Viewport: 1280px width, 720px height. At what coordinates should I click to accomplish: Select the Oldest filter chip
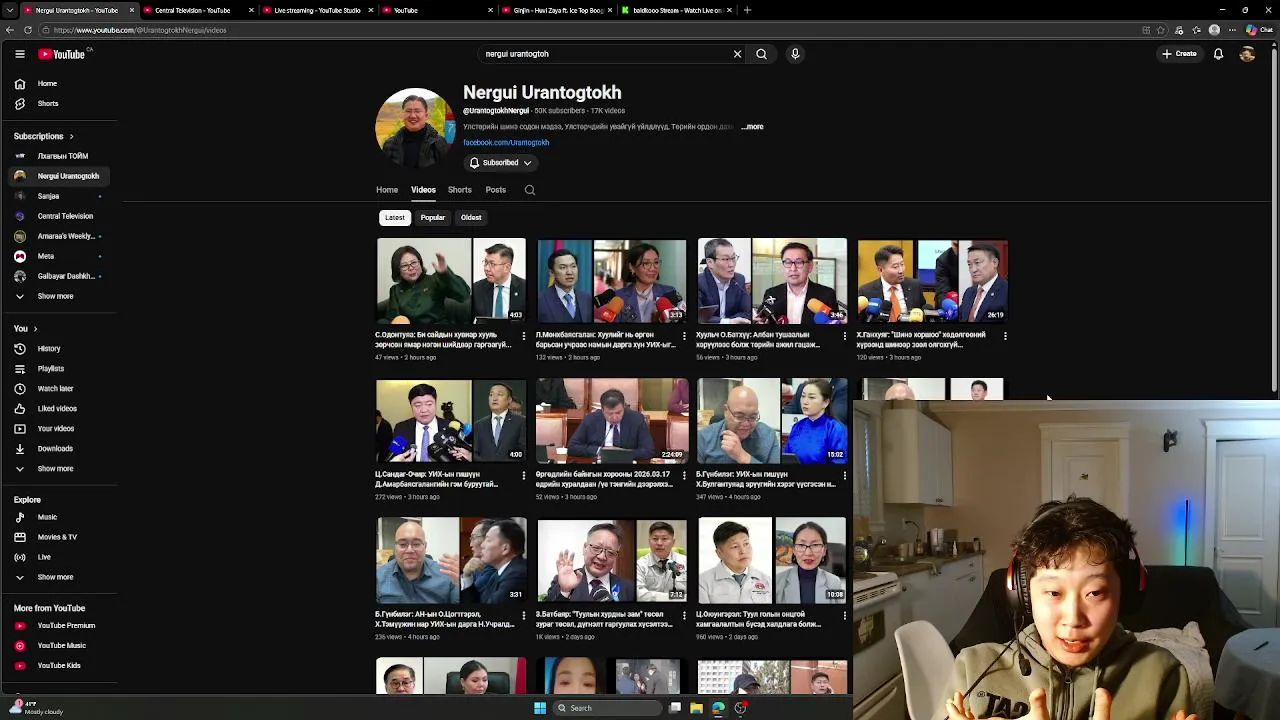471,217
